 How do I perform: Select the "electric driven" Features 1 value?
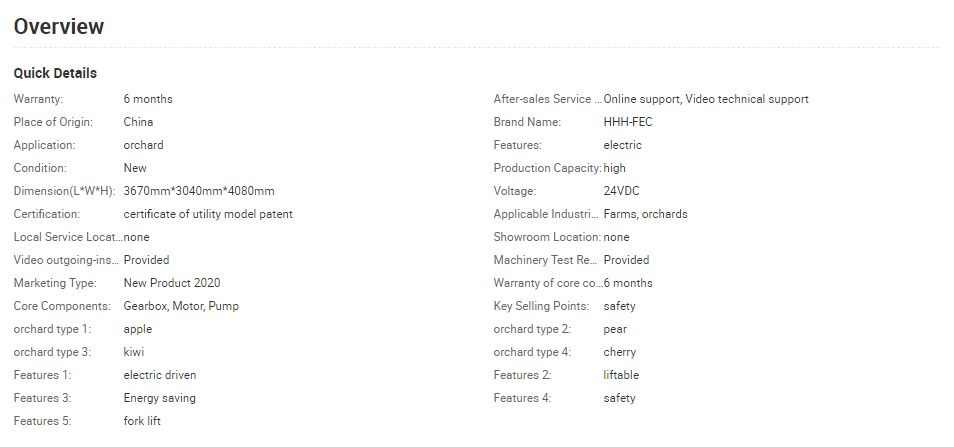[160, 375]
